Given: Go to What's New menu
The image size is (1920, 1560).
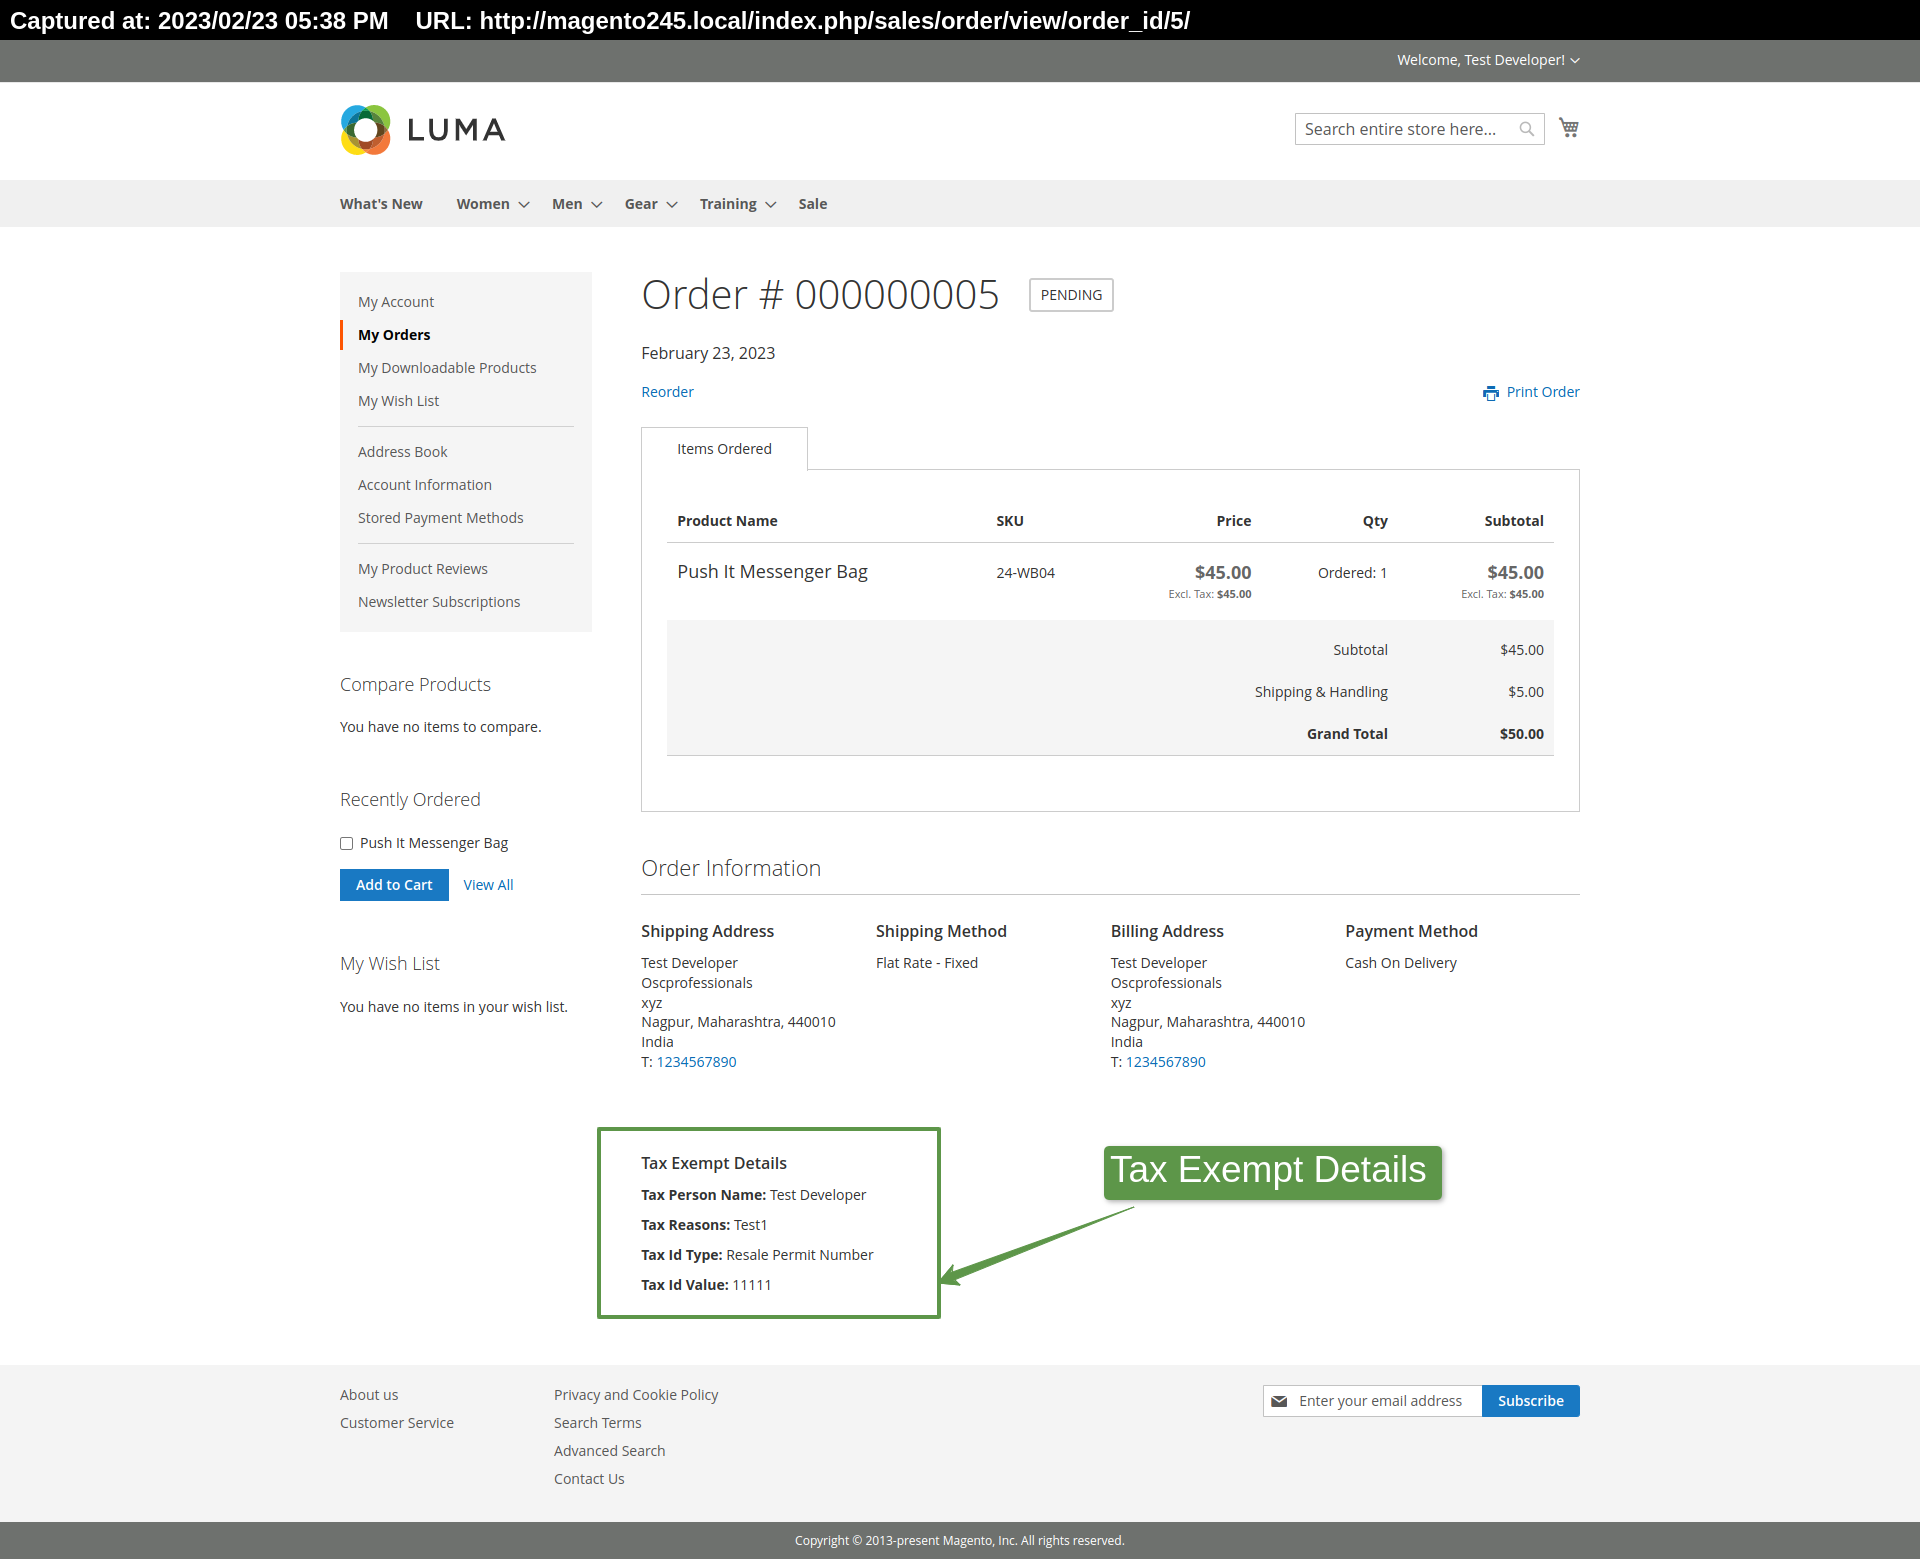Looking at the screenshot, I should [381, 204].
